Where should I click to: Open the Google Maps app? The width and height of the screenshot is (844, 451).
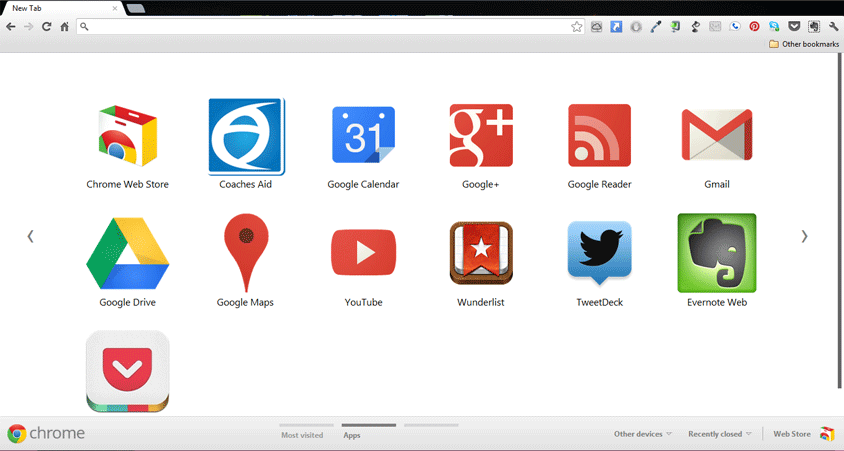(245, 253)
